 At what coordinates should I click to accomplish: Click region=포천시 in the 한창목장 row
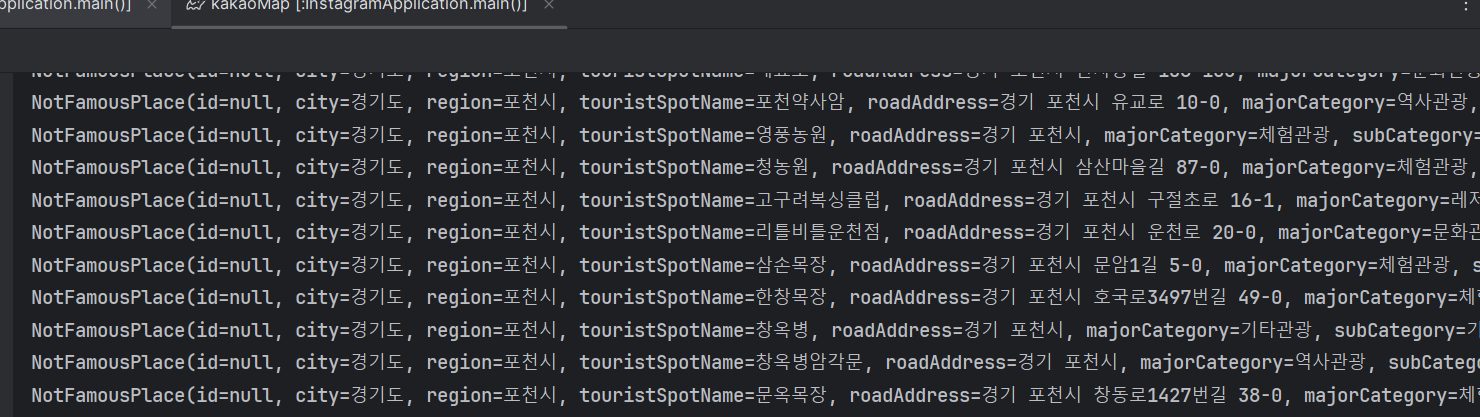pos(494,297)
